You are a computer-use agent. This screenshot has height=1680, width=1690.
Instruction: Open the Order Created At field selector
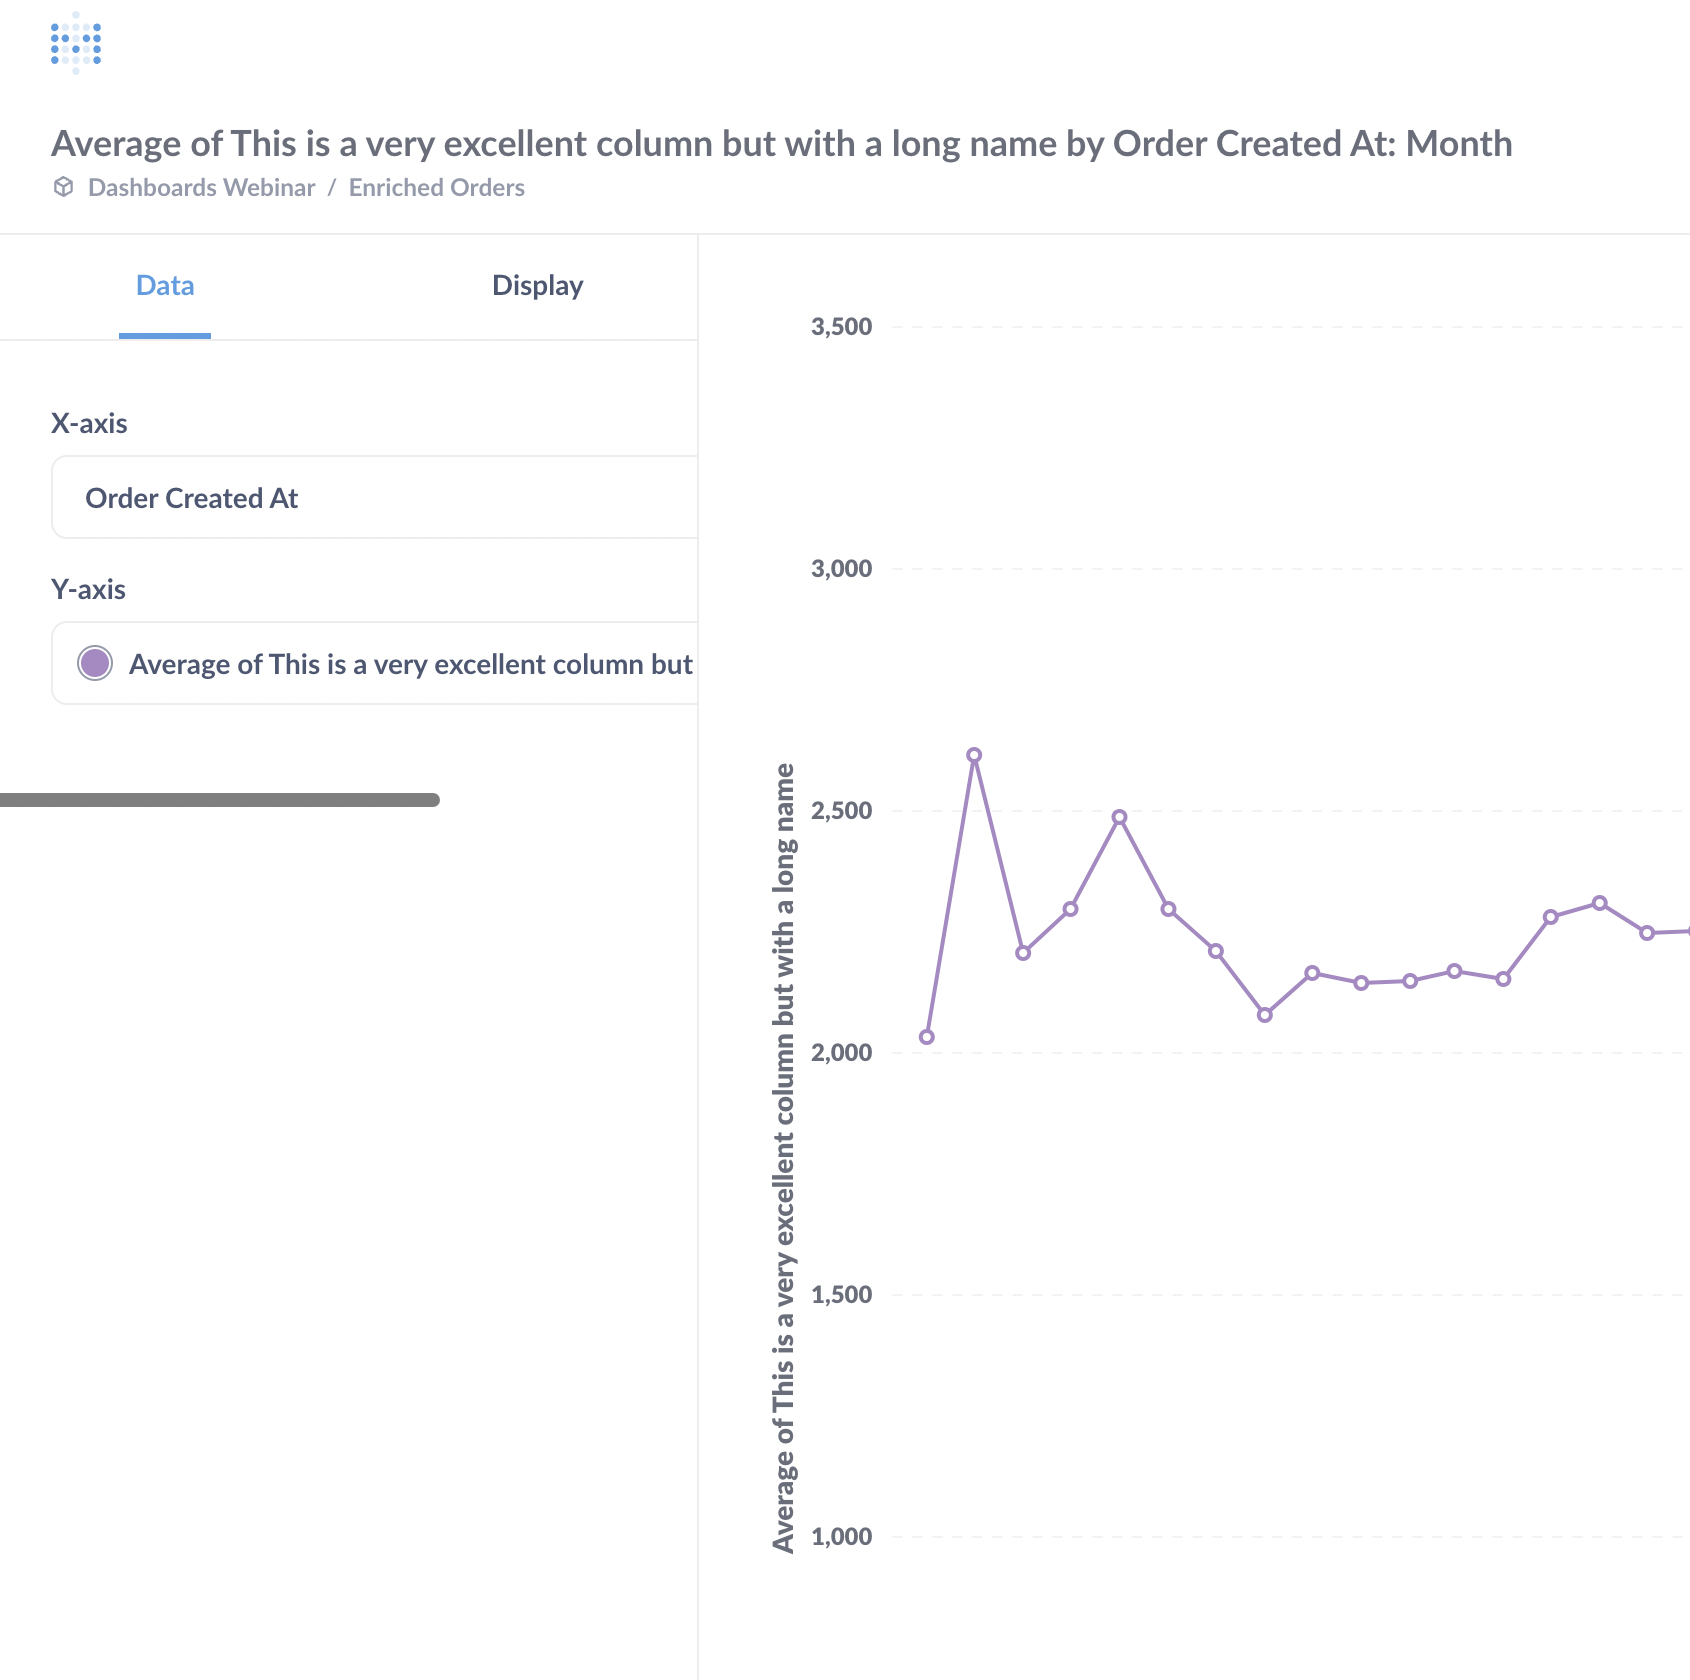370,497
